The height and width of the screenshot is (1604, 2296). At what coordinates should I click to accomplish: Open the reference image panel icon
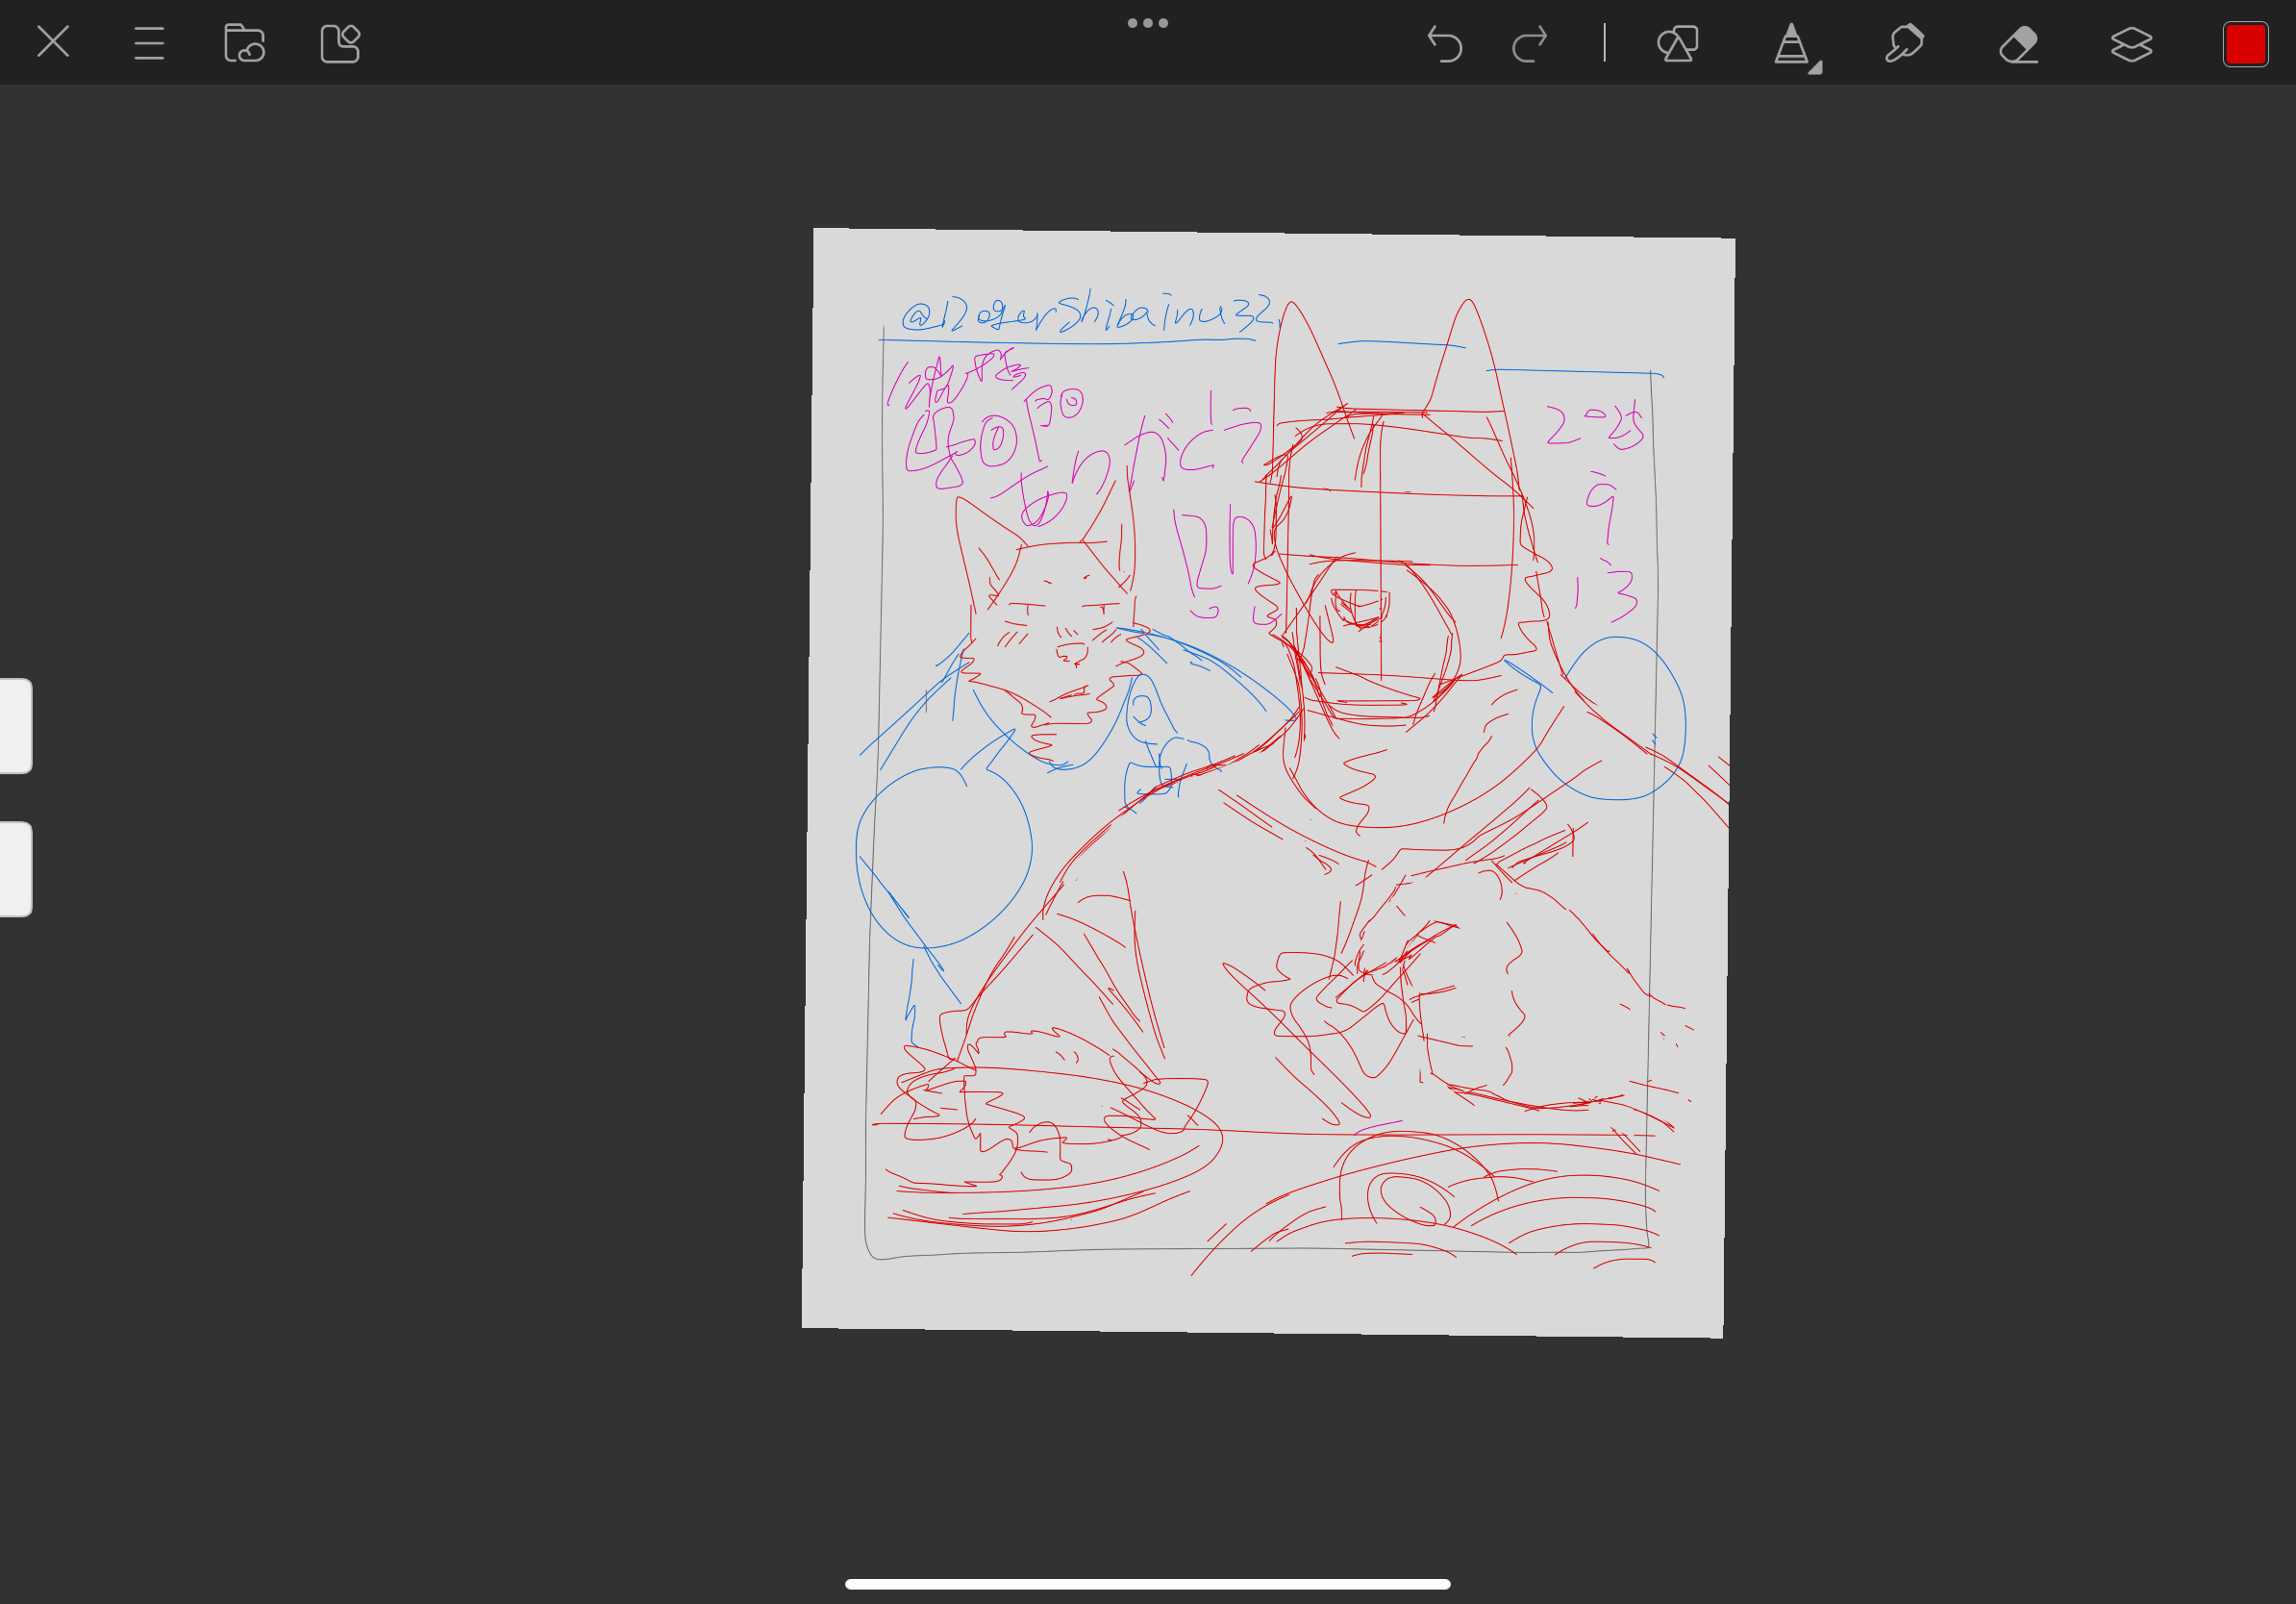340,43
